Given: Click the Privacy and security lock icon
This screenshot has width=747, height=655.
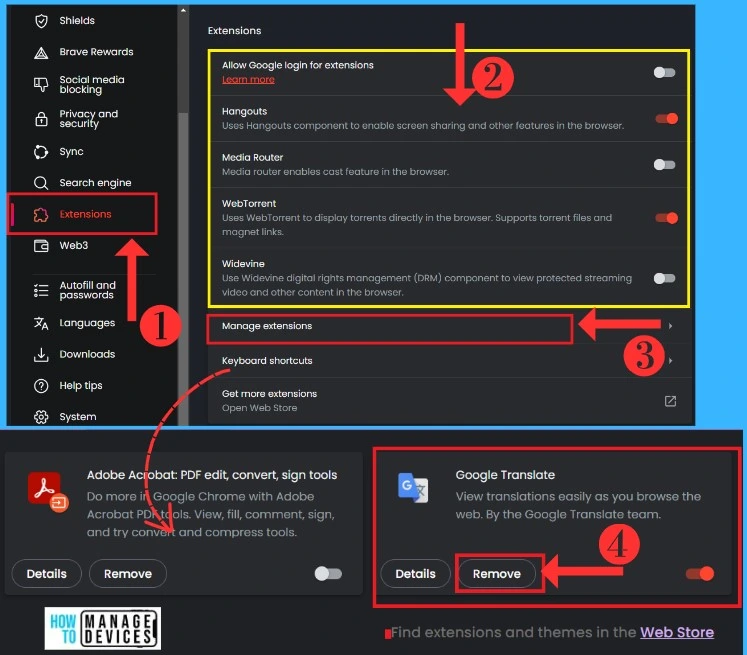Looking at the screenshot, I should click(41, 119).
